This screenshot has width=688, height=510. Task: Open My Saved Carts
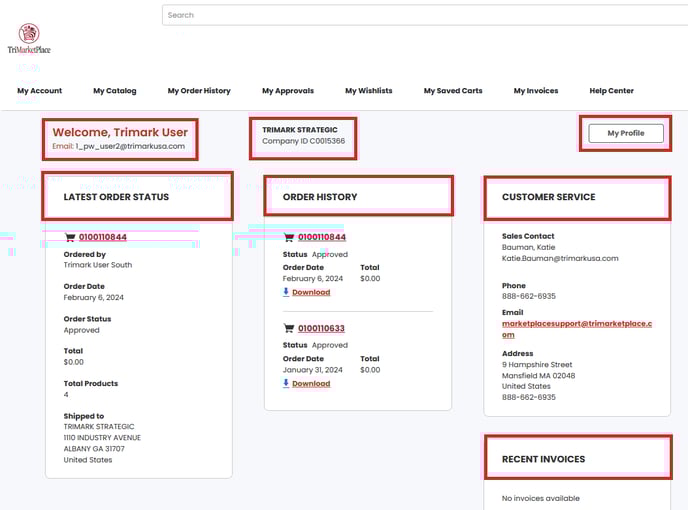453,91
